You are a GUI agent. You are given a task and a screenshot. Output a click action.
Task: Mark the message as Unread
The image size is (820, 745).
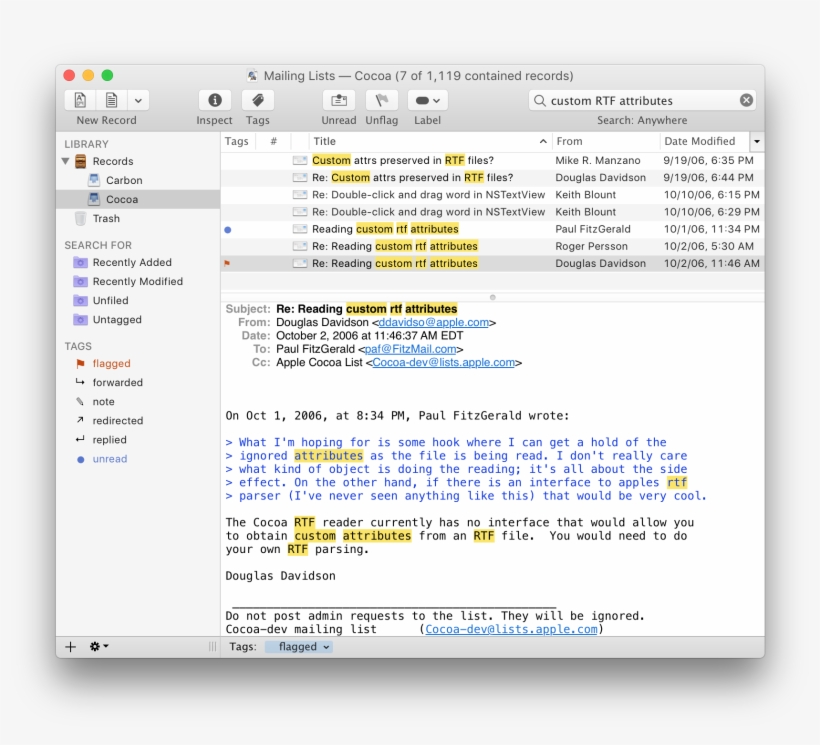[x=338, y=100]
